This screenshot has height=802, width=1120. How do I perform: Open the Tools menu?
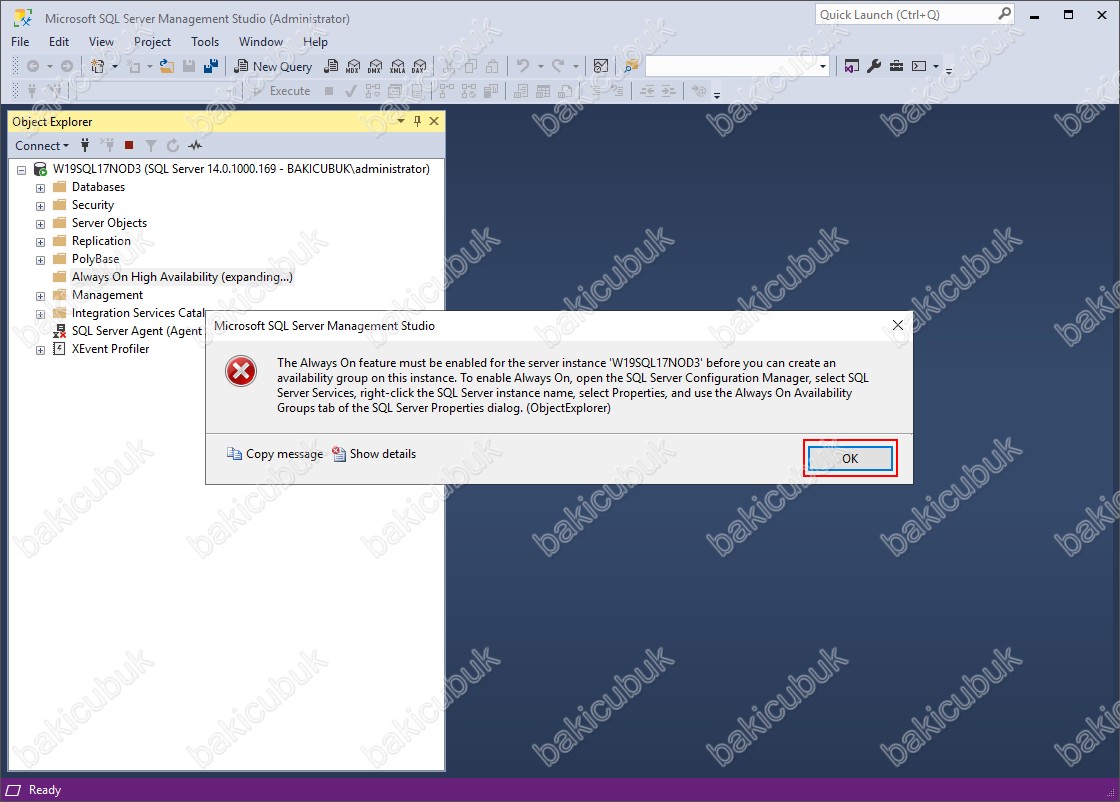pyautogui.click(x=205, y=41)
